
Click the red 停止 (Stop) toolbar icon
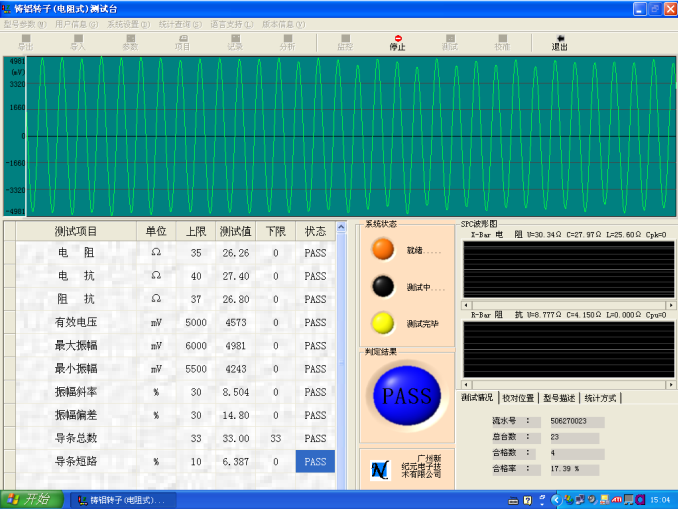(x=397, y=42)
